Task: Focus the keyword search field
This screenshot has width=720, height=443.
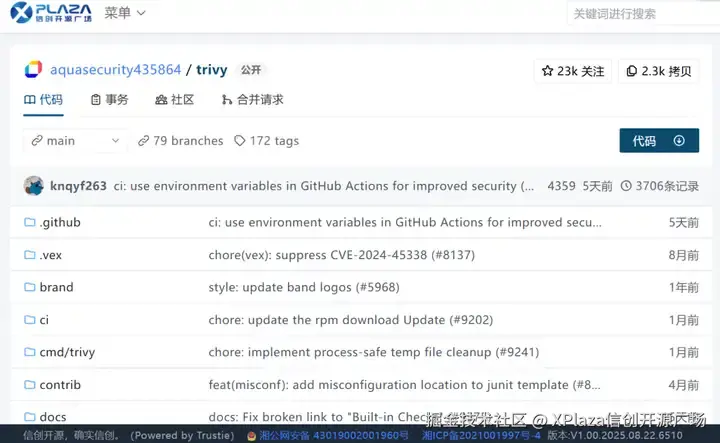Action: [644, 14]
